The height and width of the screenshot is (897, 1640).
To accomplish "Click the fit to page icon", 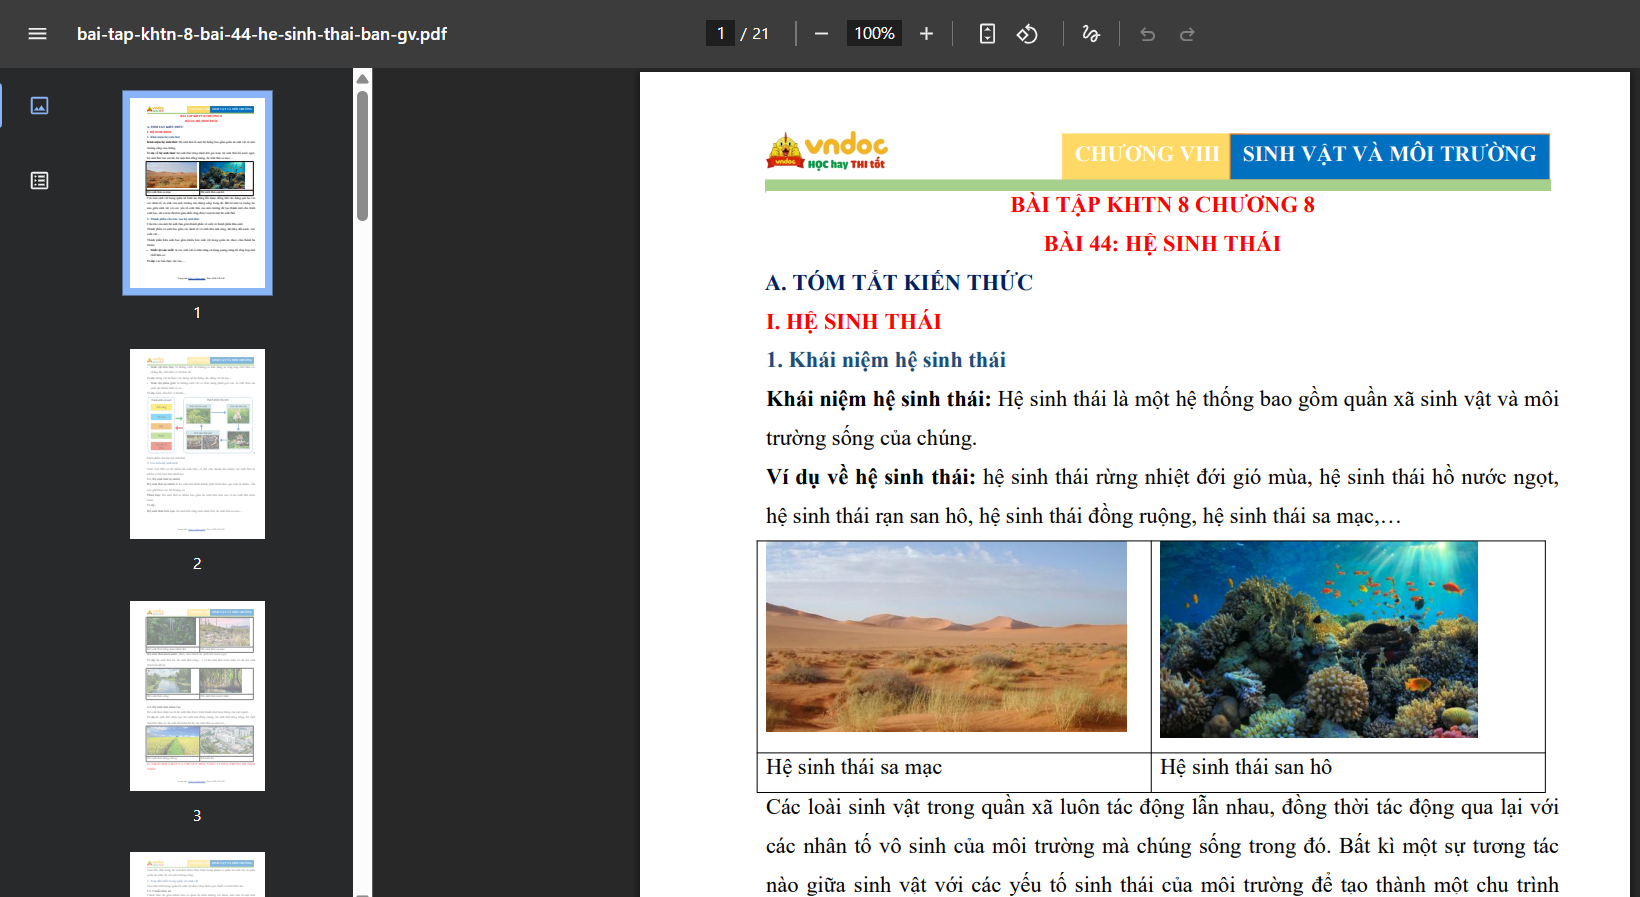I will (987, 34).
